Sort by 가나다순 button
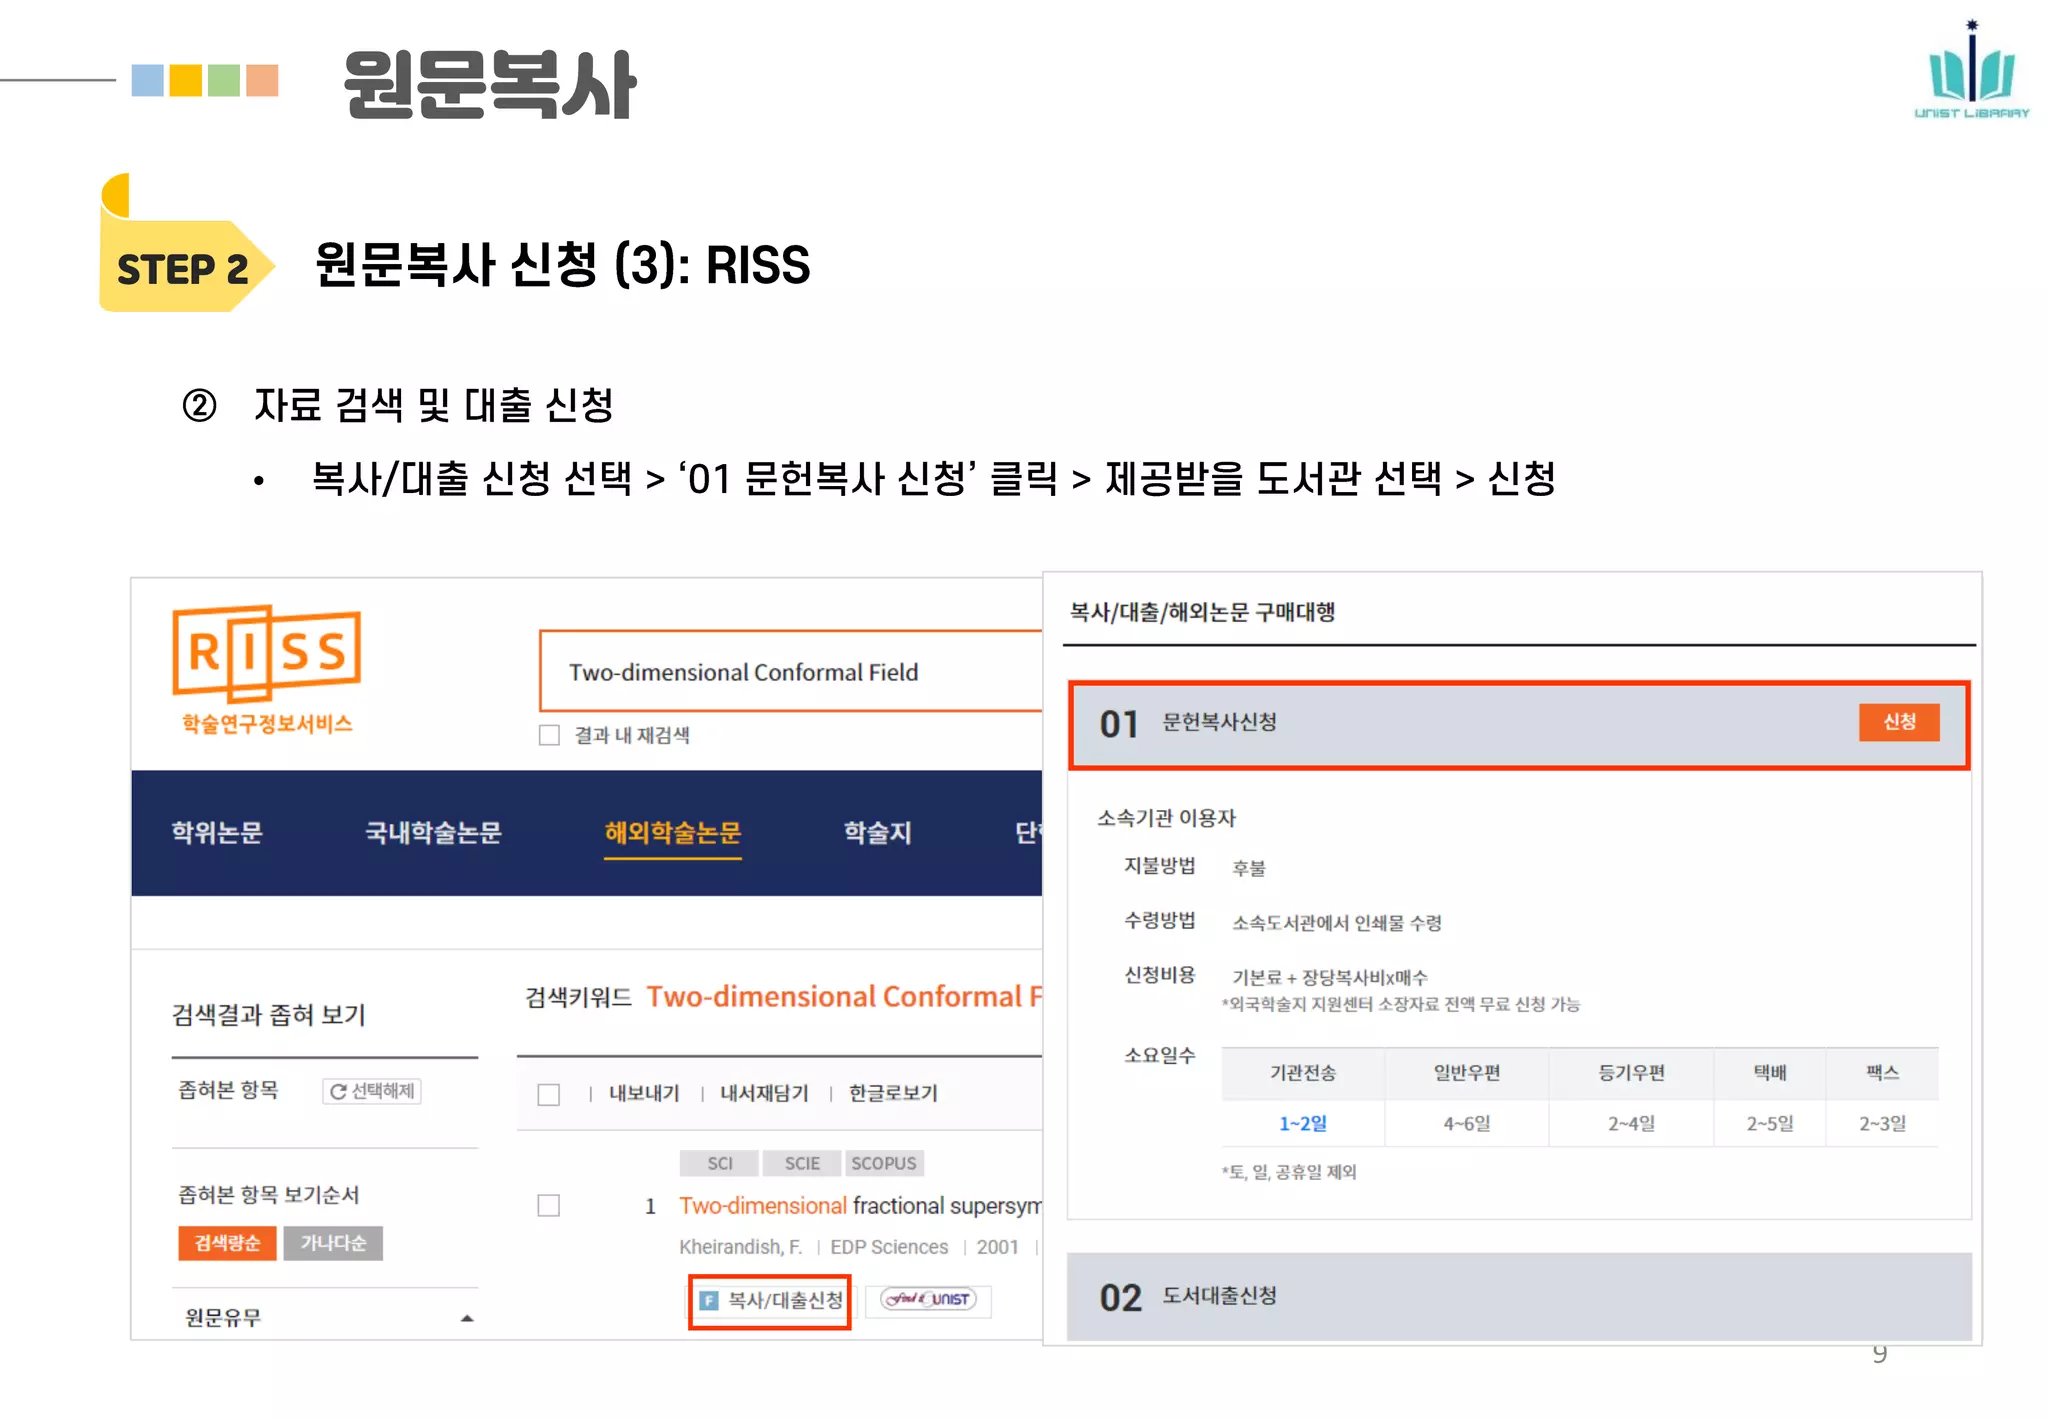The image size is (2048, 1418). [333, 1243]
